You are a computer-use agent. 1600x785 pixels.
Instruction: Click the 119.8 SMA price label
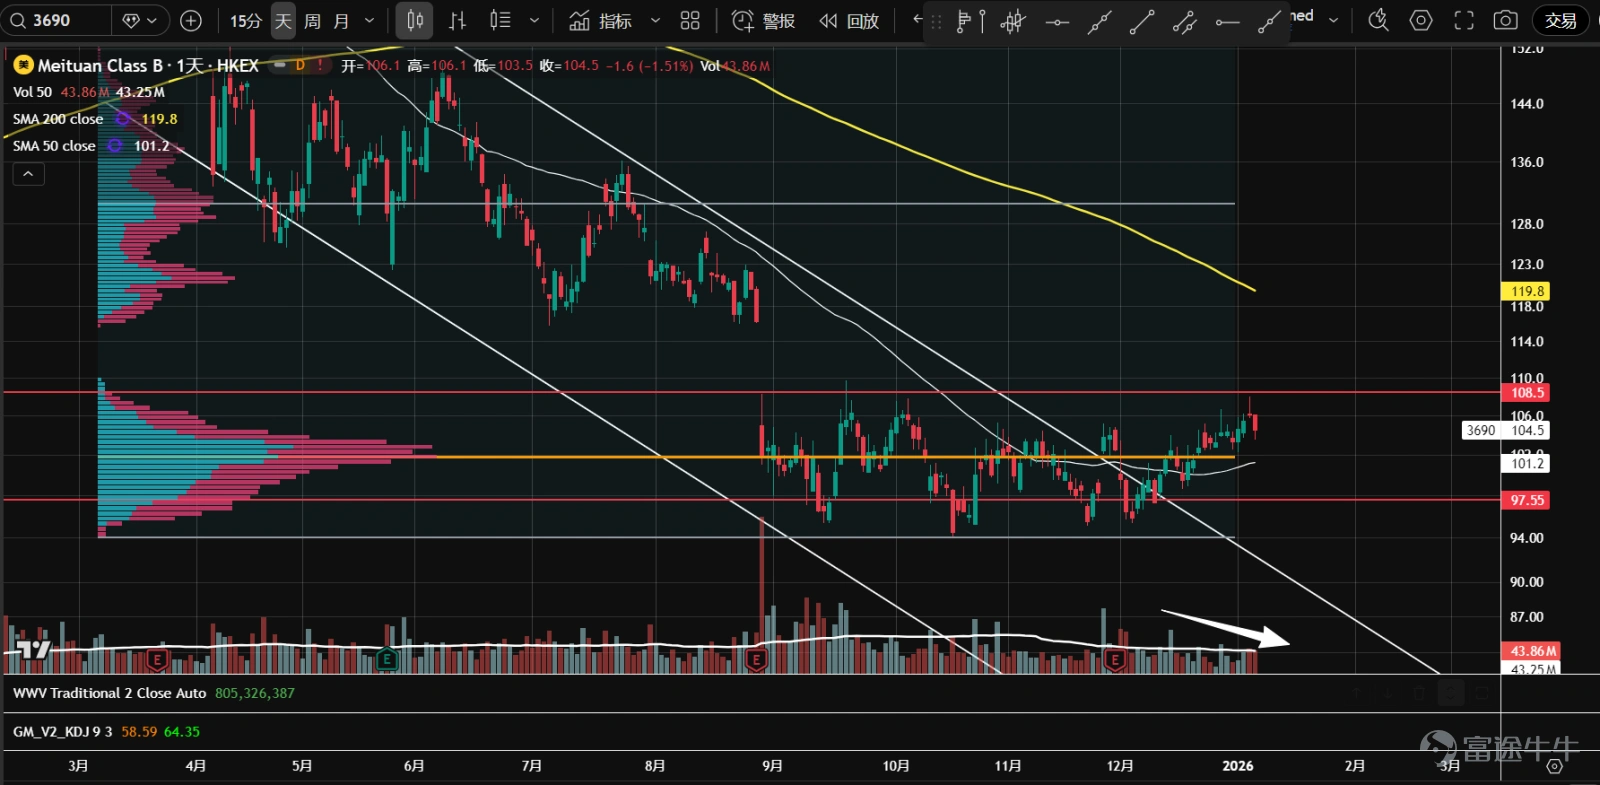pos(1527,291)
